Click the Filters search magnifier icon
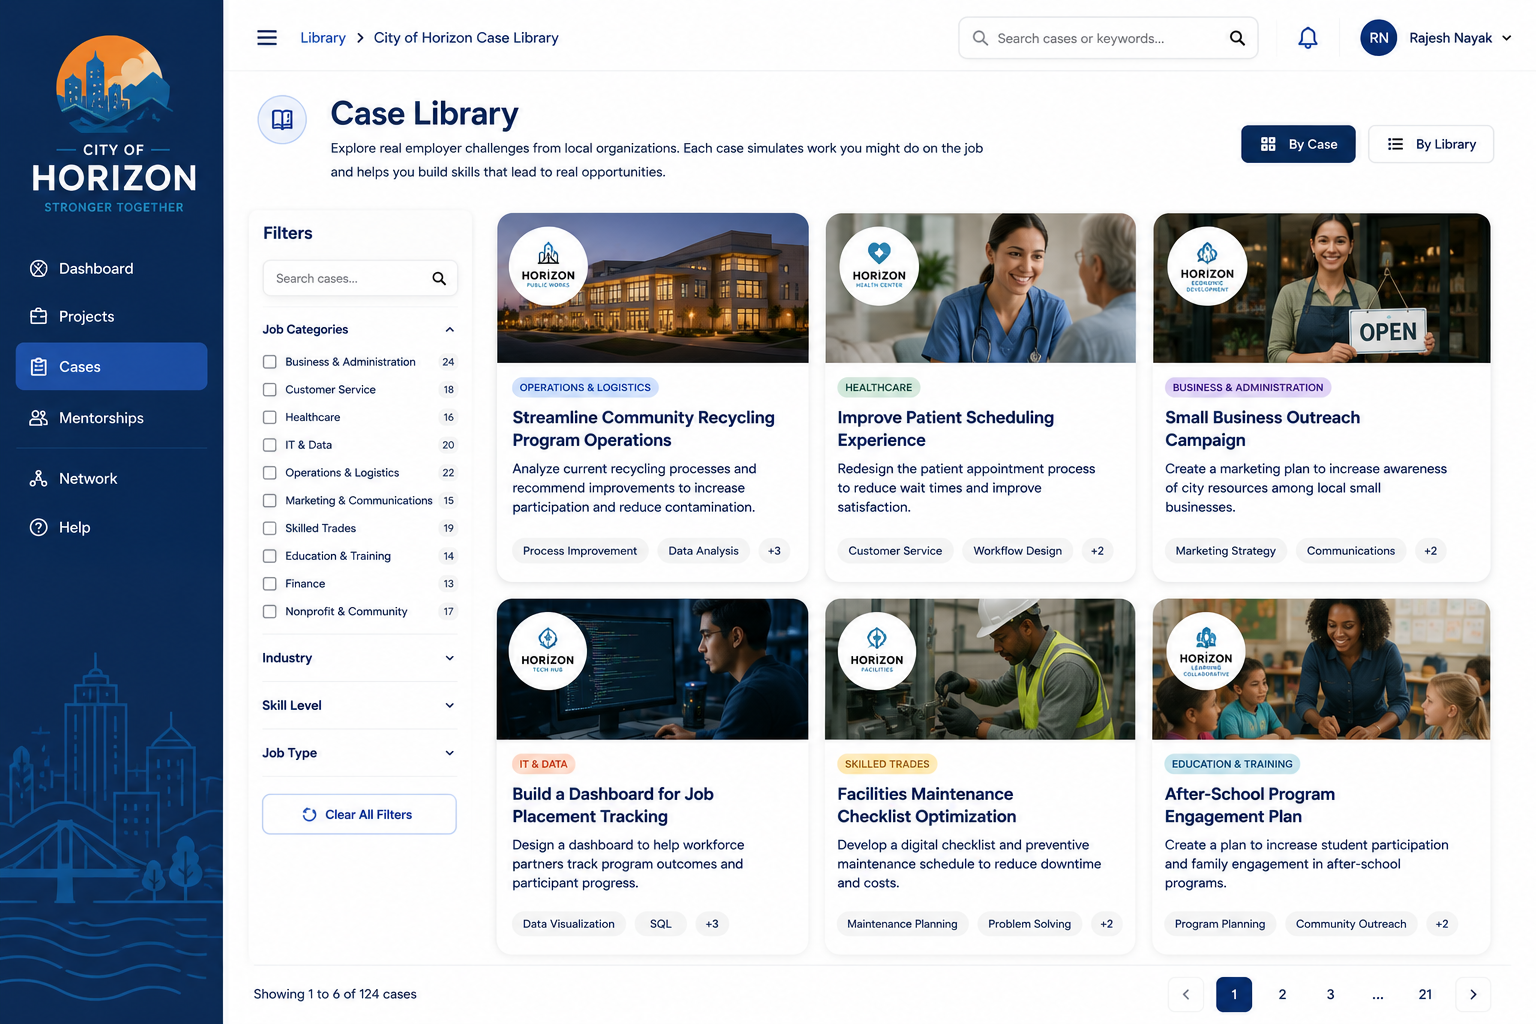This screenshot has width=1536, height=1024. [439, 279]
